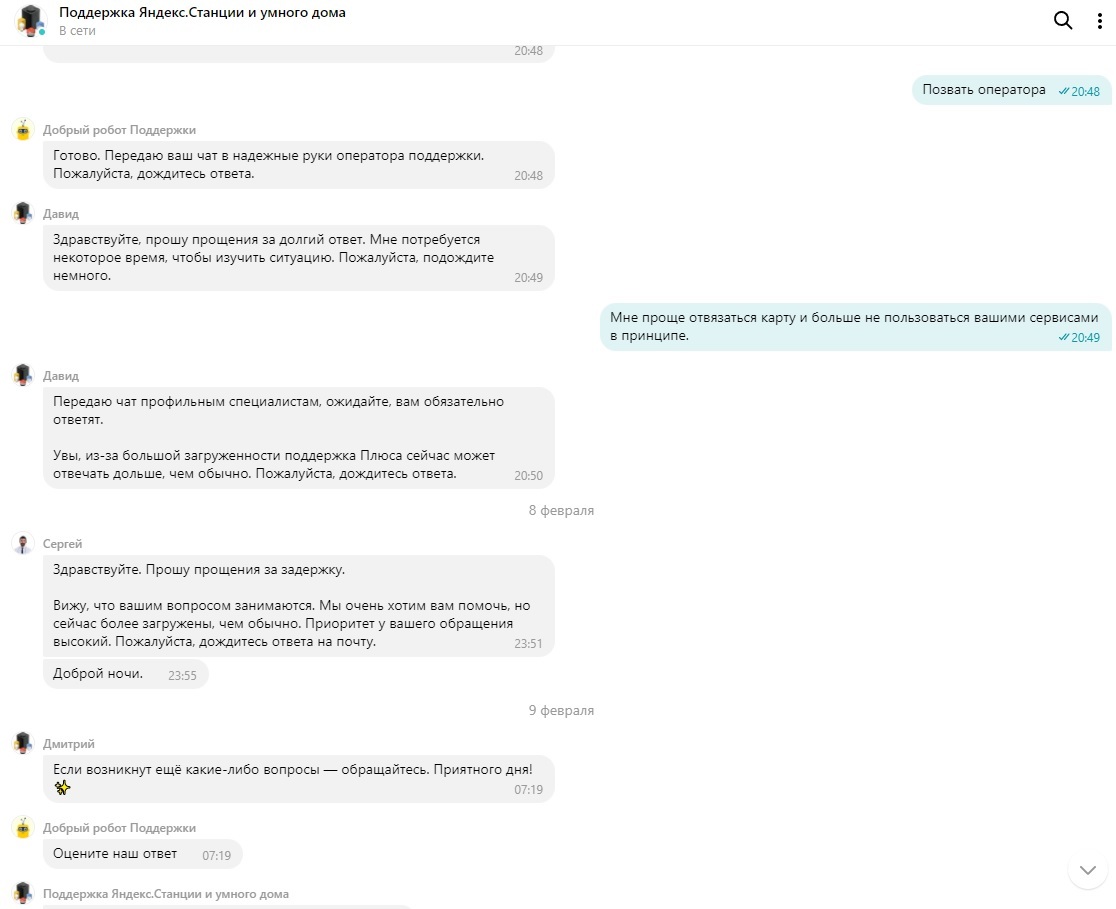1116x909 pixels.
Task: Click robot avatar beside 'Оцените наш ответ'
Action: pyautogui.click(x=23, y=828)
